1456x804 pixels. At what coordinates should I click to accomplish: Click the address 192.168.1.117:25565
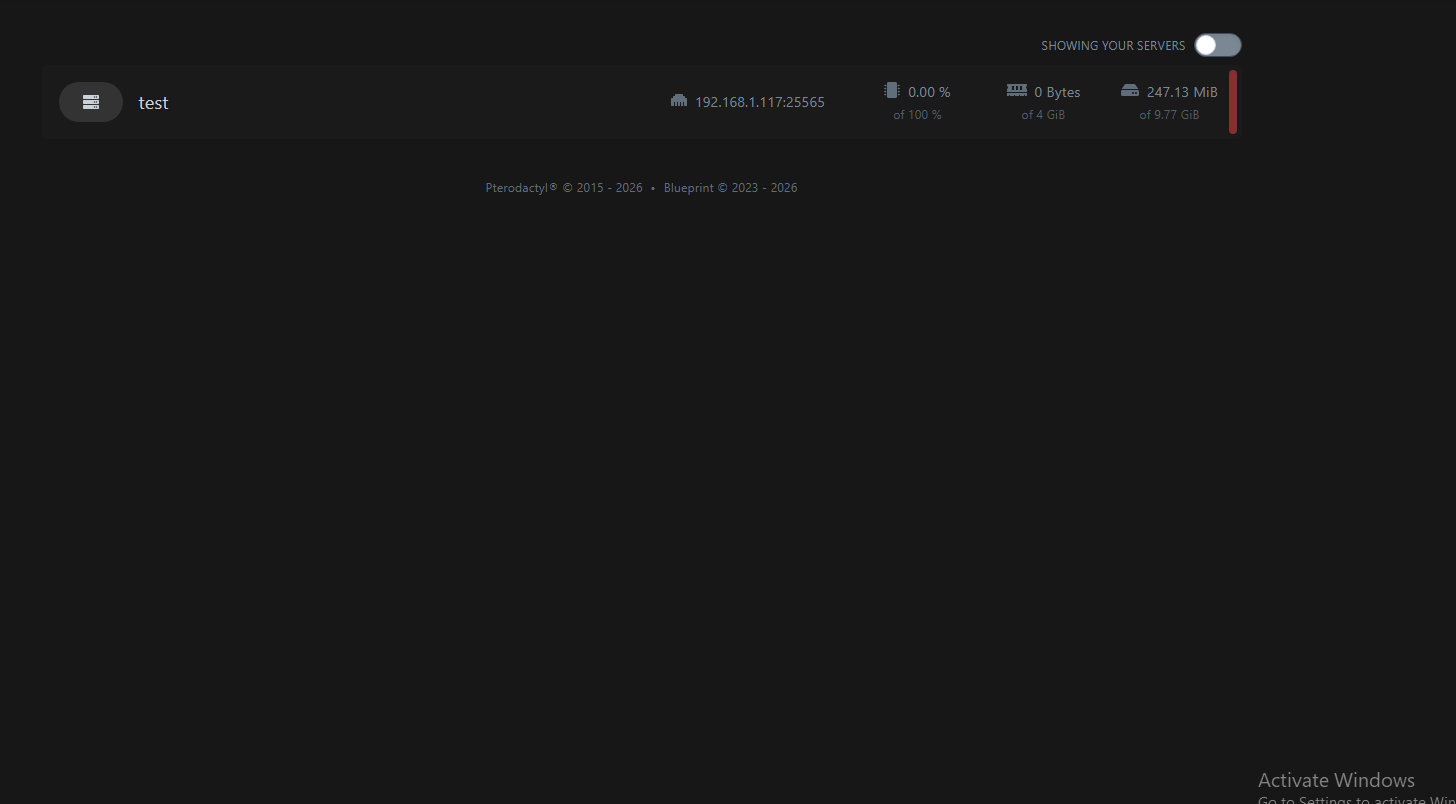(760, 102)
